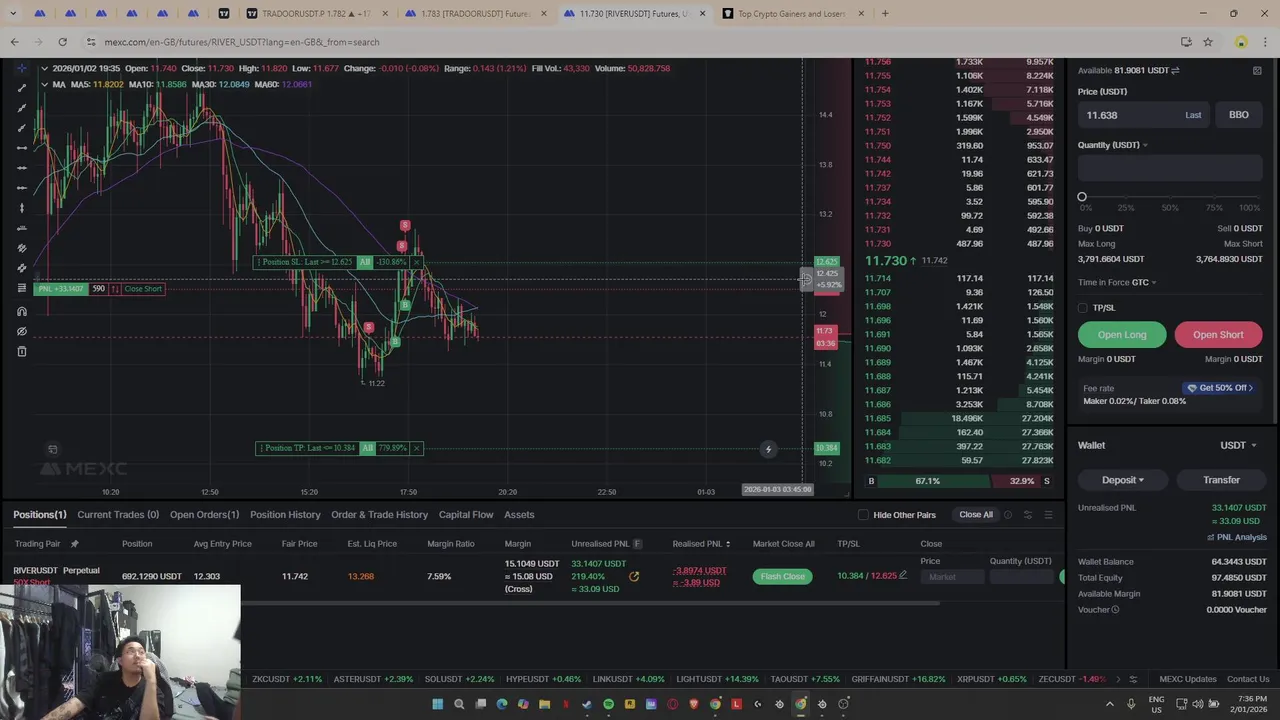
Task: Click the transfer arrows next to Available
Action: 1175,70
